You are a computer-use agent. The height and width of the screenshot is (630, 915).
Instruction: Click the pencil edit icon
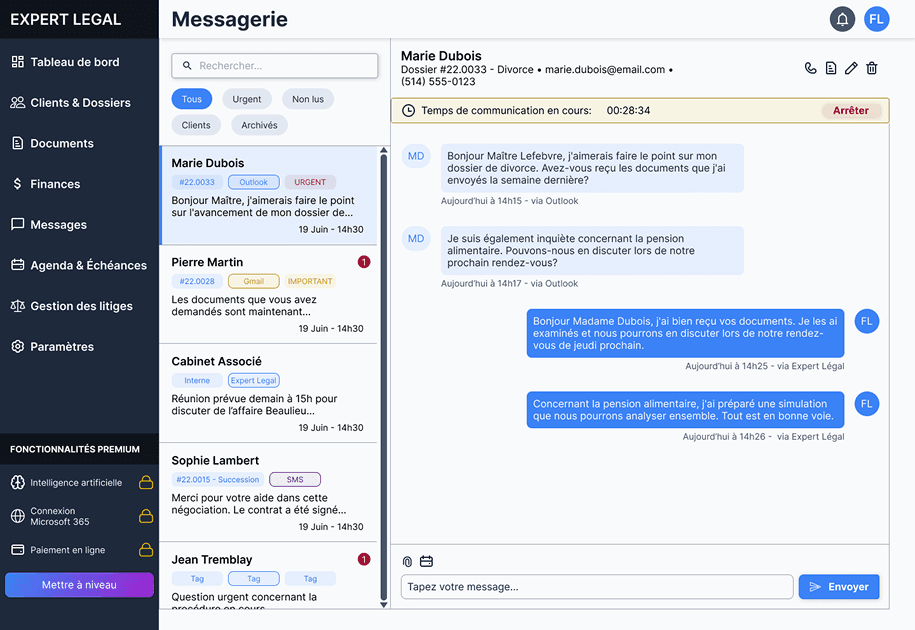(x=851, y=68)
